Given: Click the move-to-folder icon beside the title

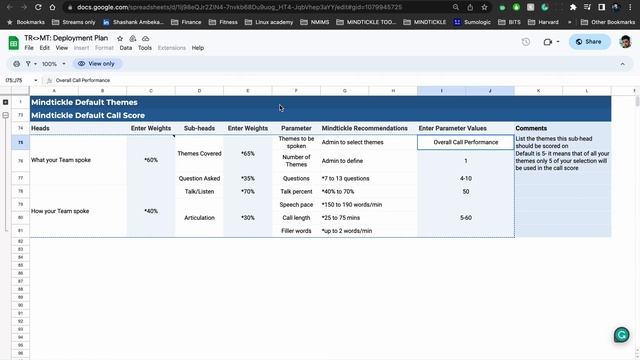Looking at the screenshot, I should tap(133, 38).
